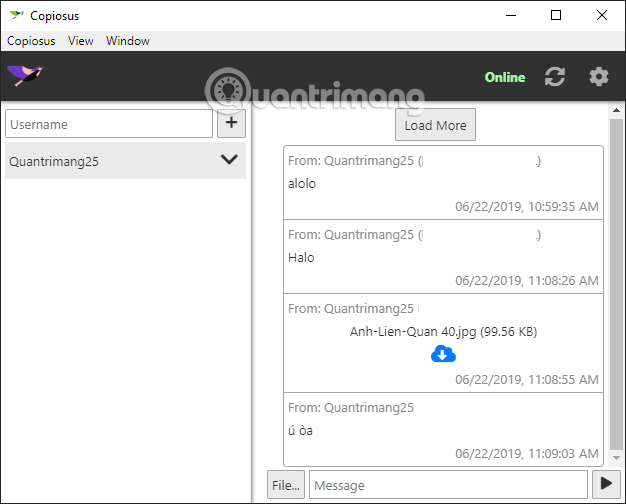This screenshot has width=626, height=504.
Task: Close the Copiosus window
Action: tap(602, 15)
